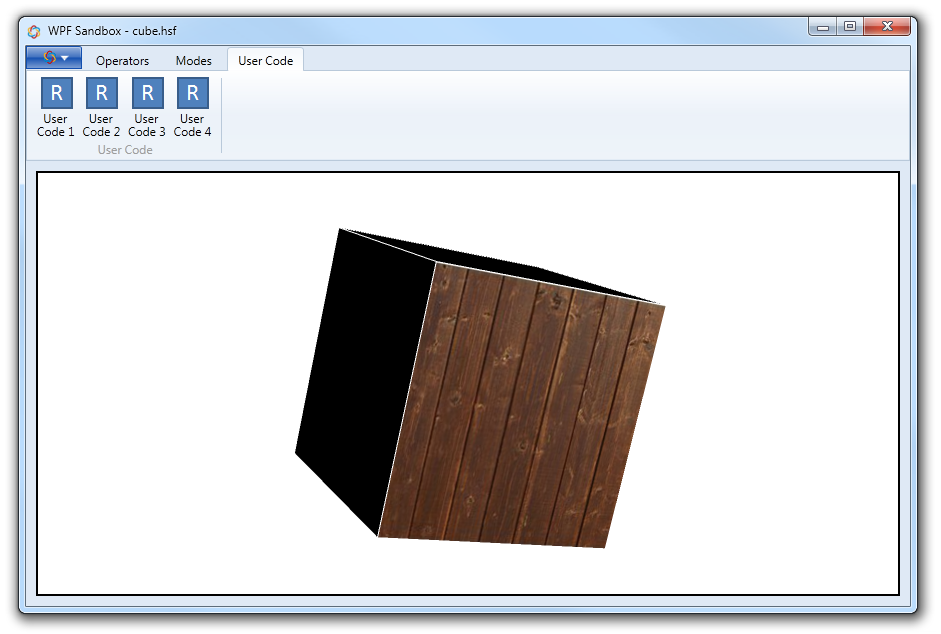Run the User Code 1 button
This screenshot has height=634, width=941.
point(56,95)
